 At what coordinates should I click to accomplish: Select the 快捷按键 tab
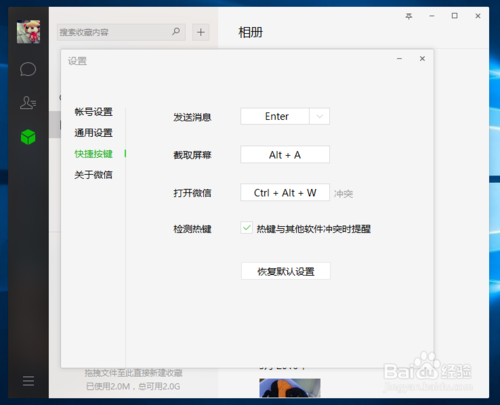(93, 154)
